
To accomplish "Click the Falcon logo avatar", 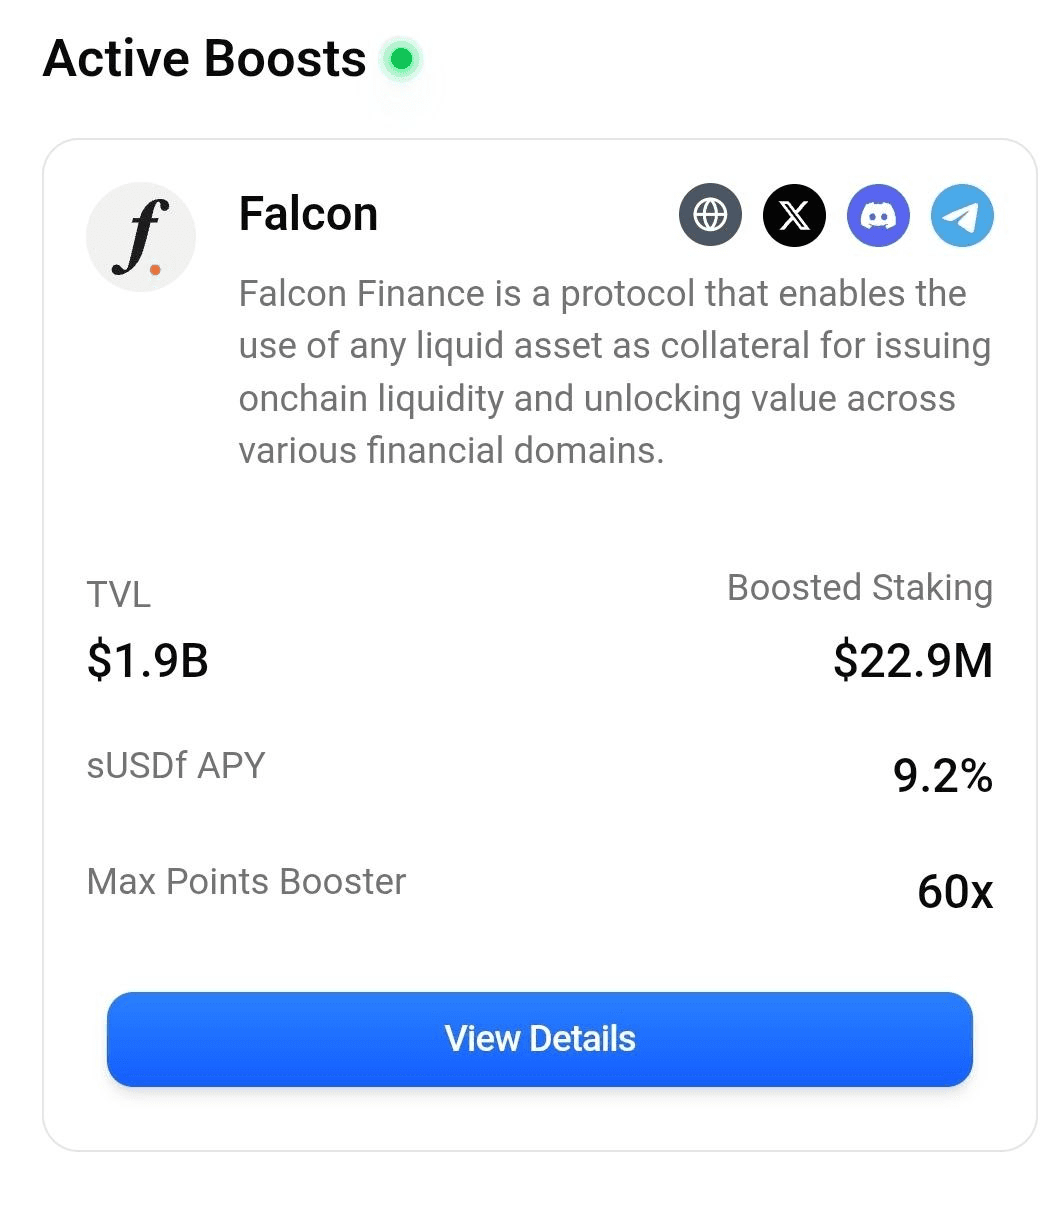I will 141,237.
